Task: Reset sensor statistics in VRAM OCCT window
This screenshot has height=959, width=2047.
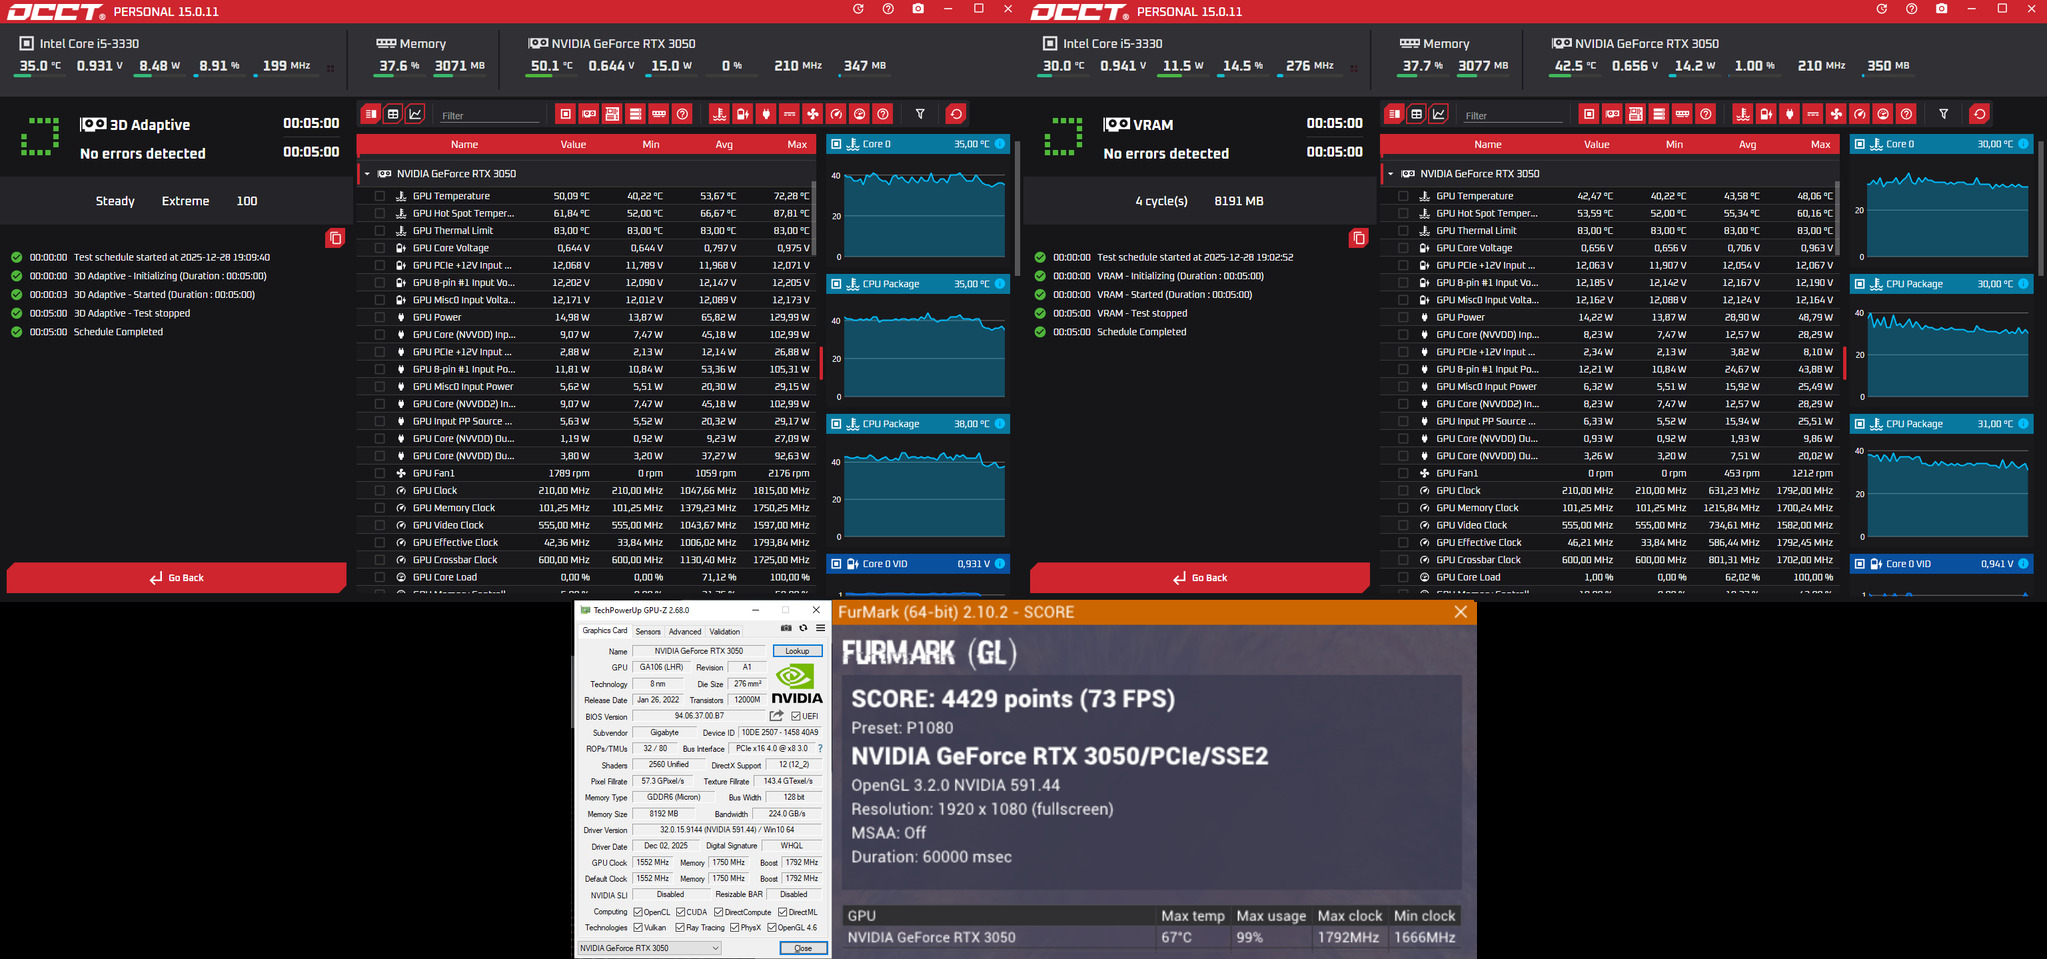Action: pos(1979,114)
